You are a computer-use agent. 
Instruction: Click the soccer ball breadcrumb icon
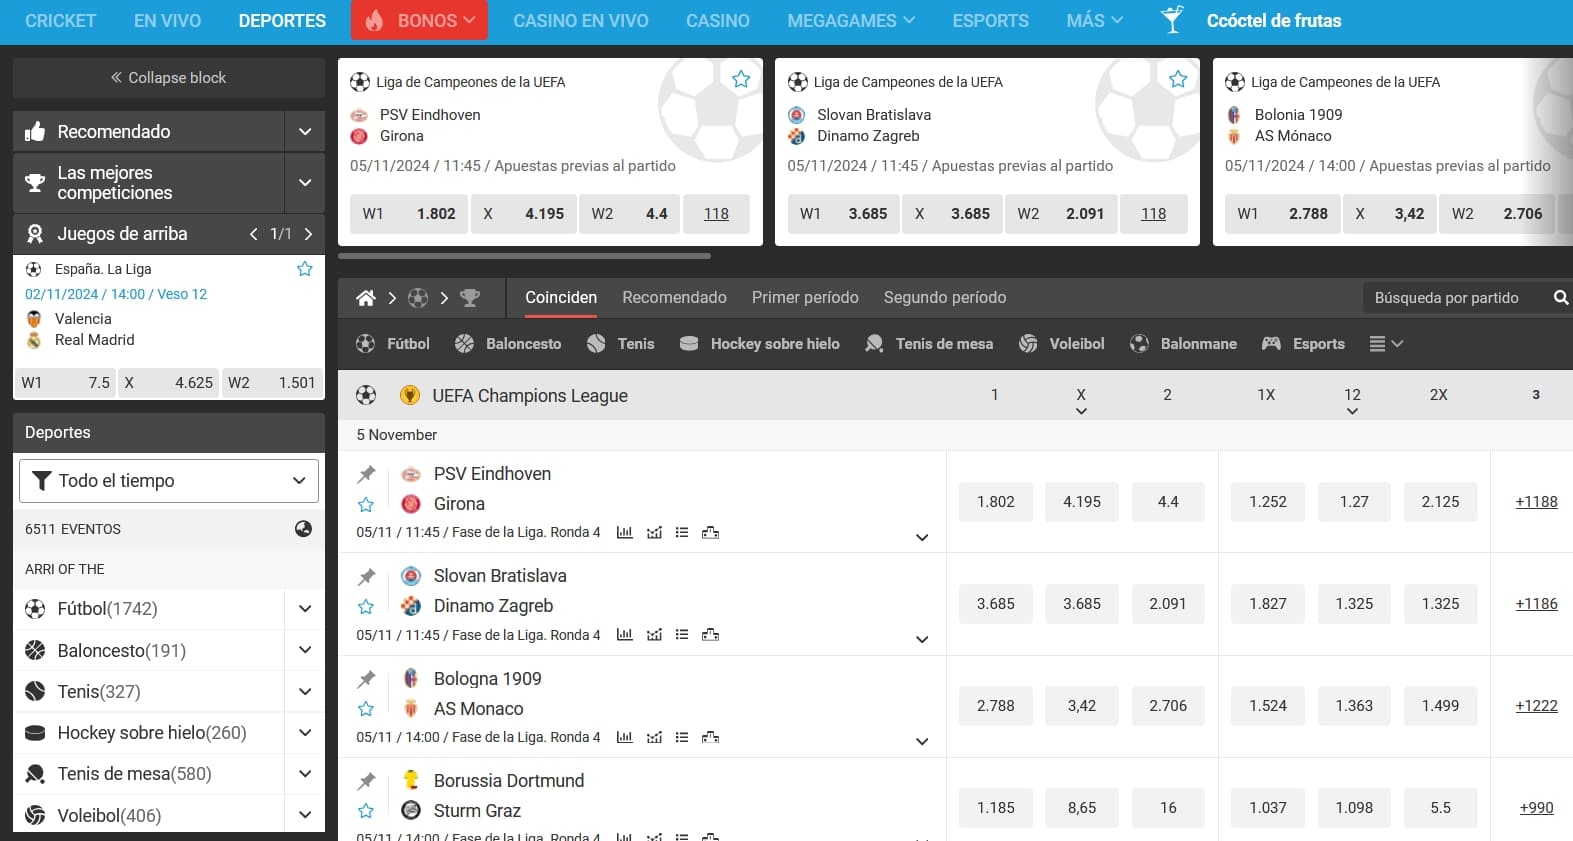(x=418, y=298)
